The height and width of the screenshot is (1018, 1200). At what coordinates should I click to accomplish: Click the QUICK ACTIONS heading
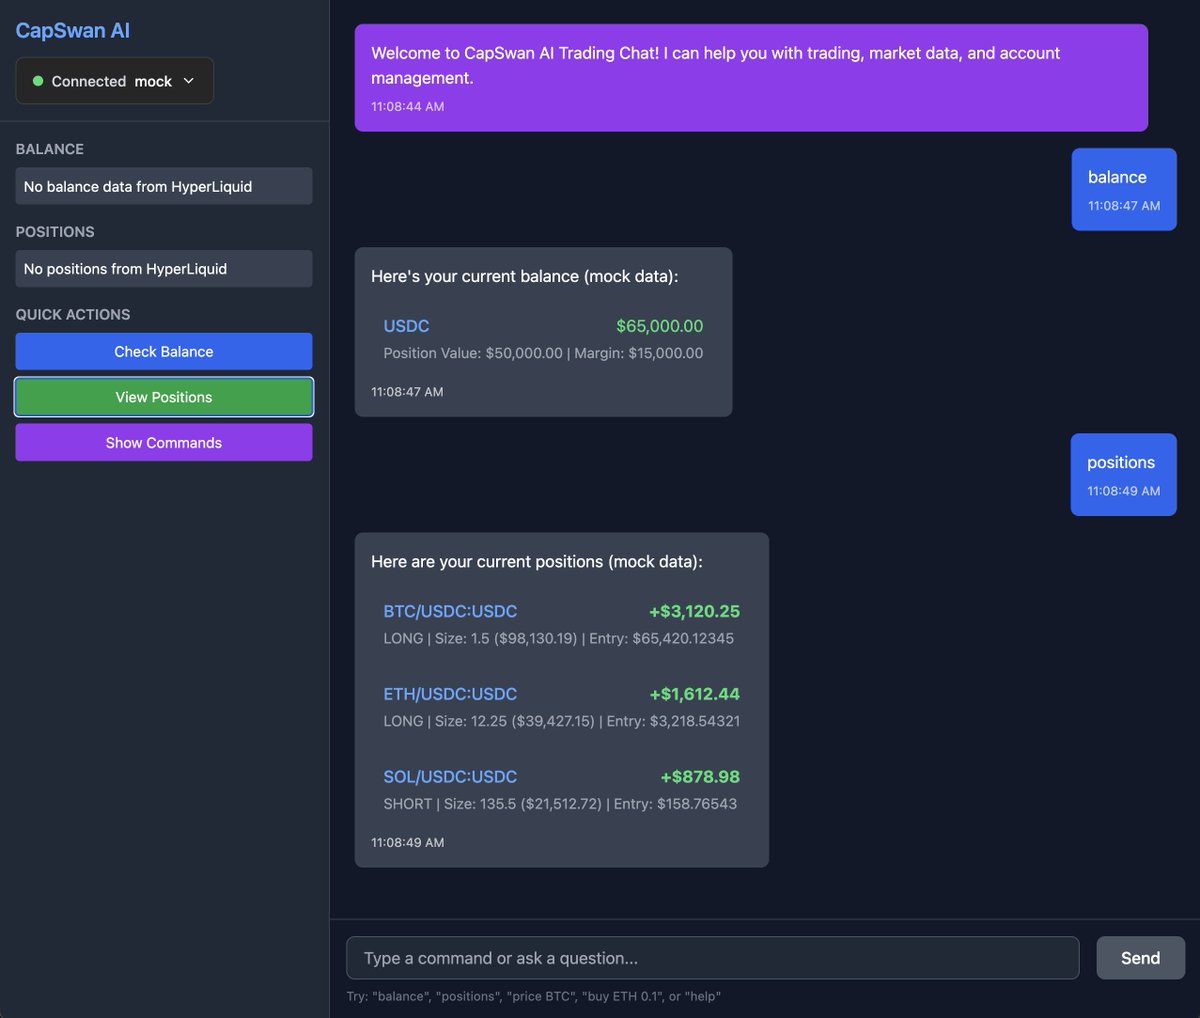pyautogui.click(x=73, y=314)
